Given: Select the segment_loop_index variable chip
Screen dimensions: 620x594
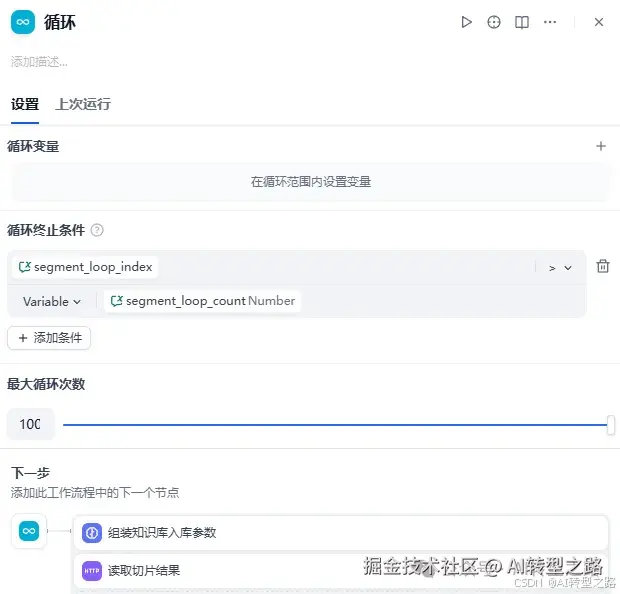Looking at the screenshot, I should pyautogui.click(x=85, y=267).
